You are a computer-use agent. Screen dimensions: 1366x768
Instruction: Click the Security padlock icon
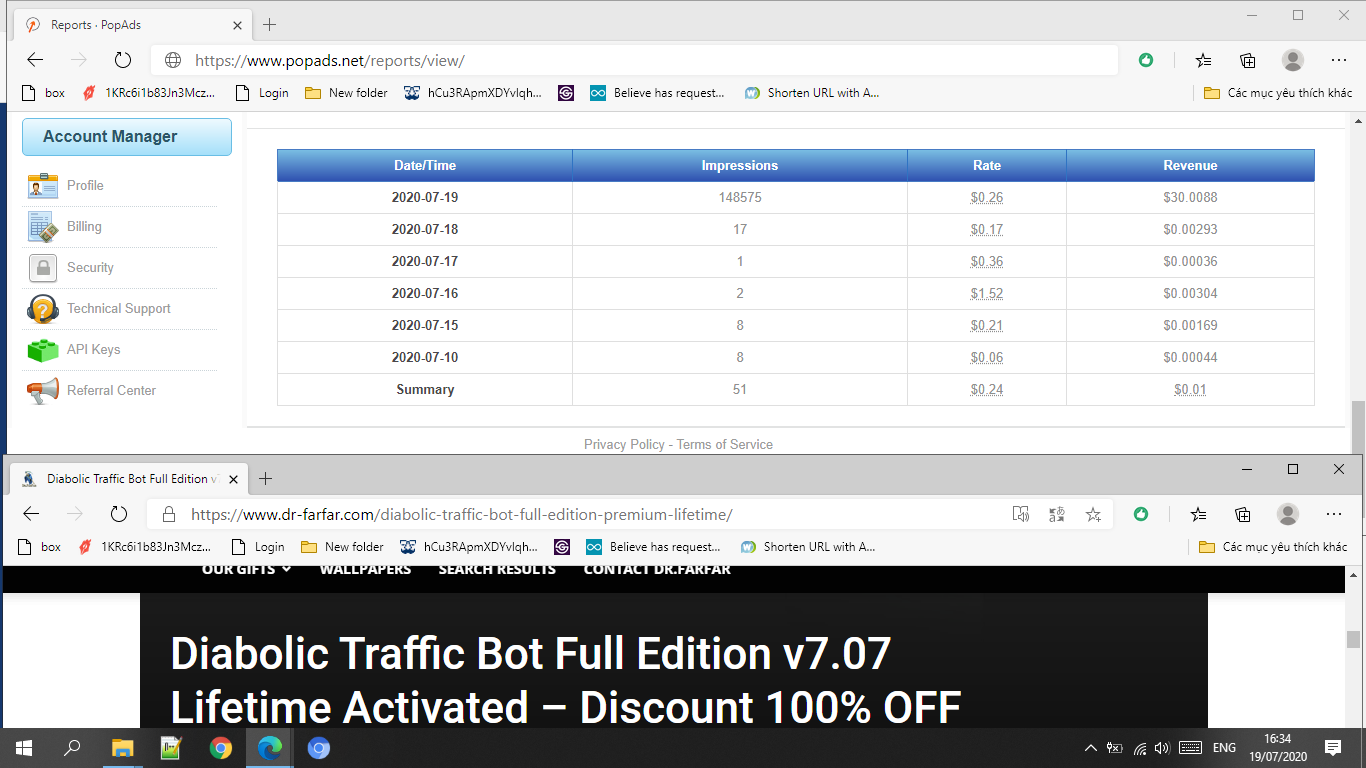[x=43, y=268]
